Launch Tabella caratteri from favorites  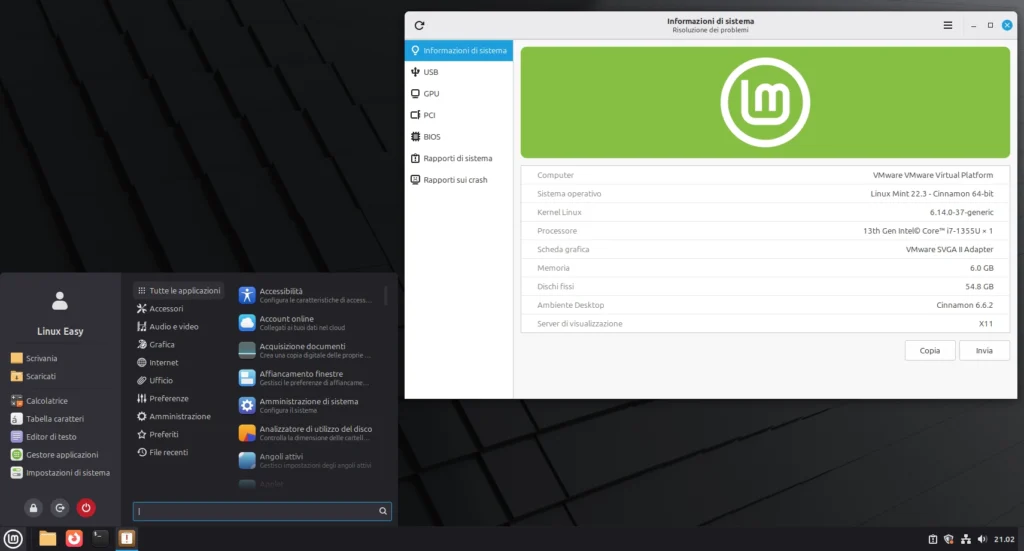click(x=60, y=419)
